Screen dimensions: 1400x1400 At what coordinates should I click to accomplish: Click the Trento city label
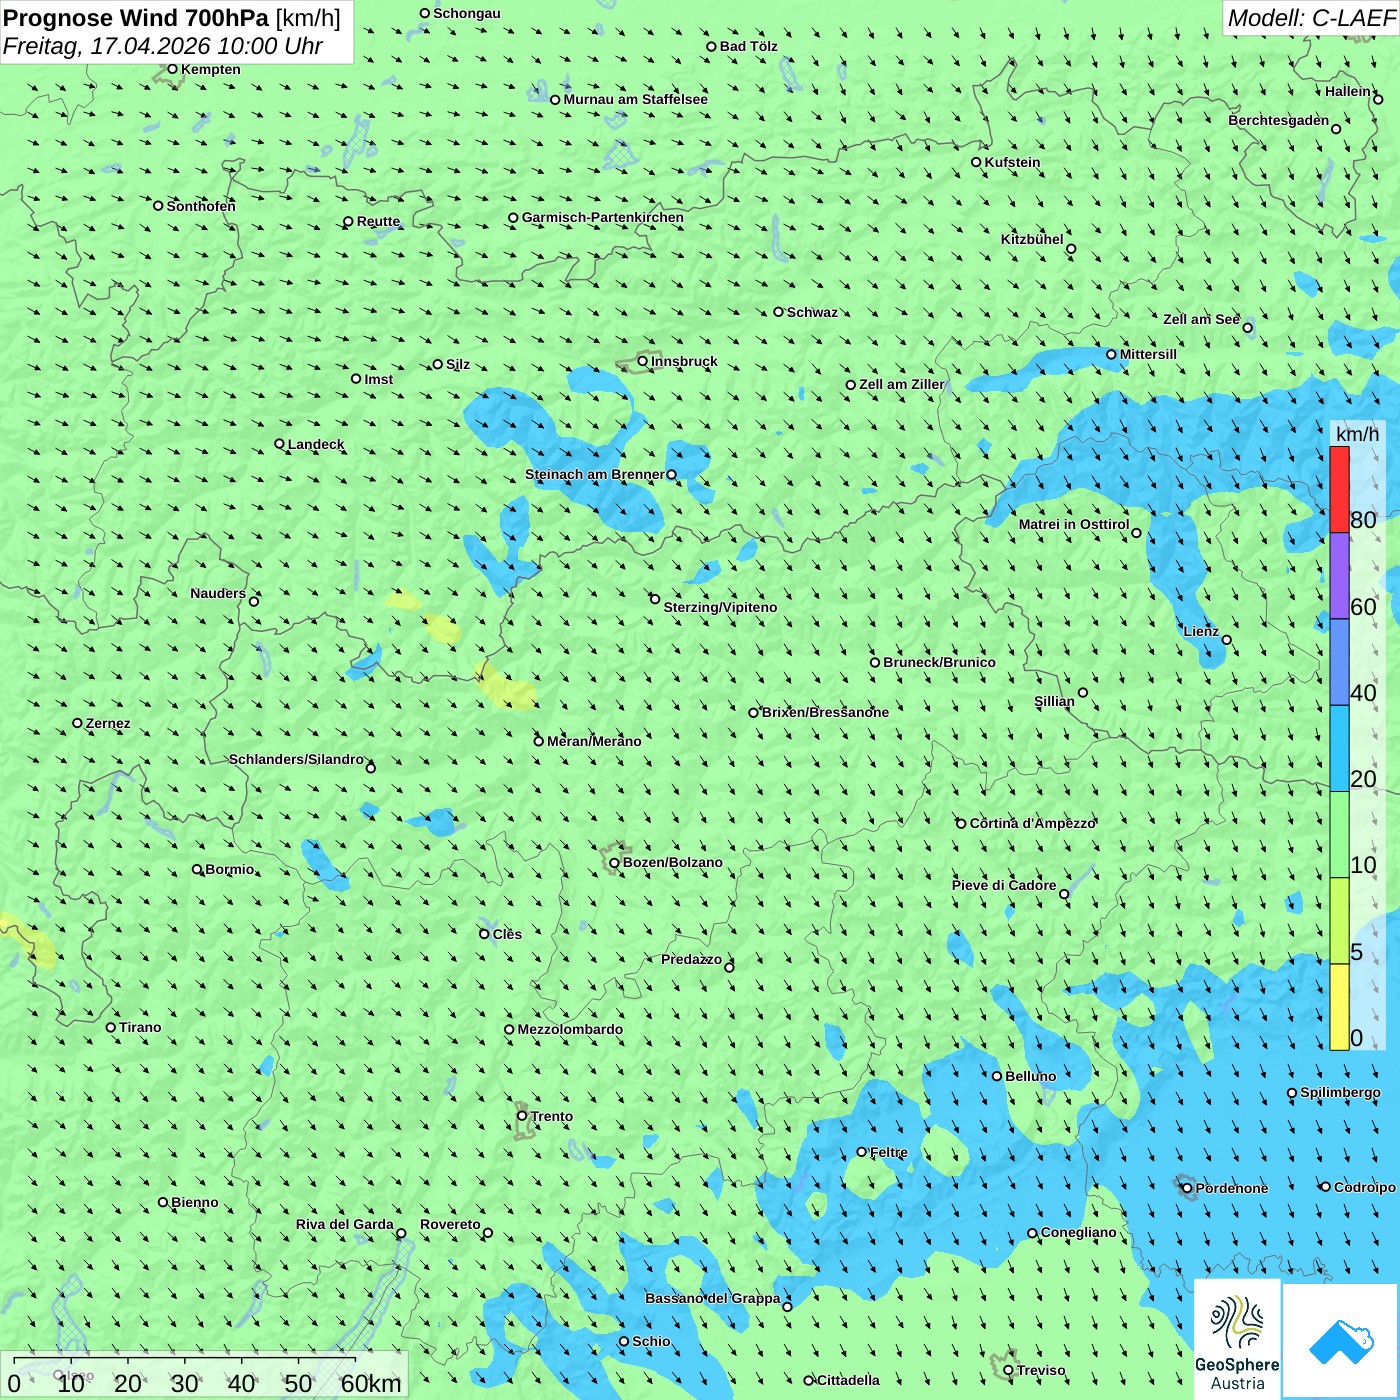pos(552,1116)
